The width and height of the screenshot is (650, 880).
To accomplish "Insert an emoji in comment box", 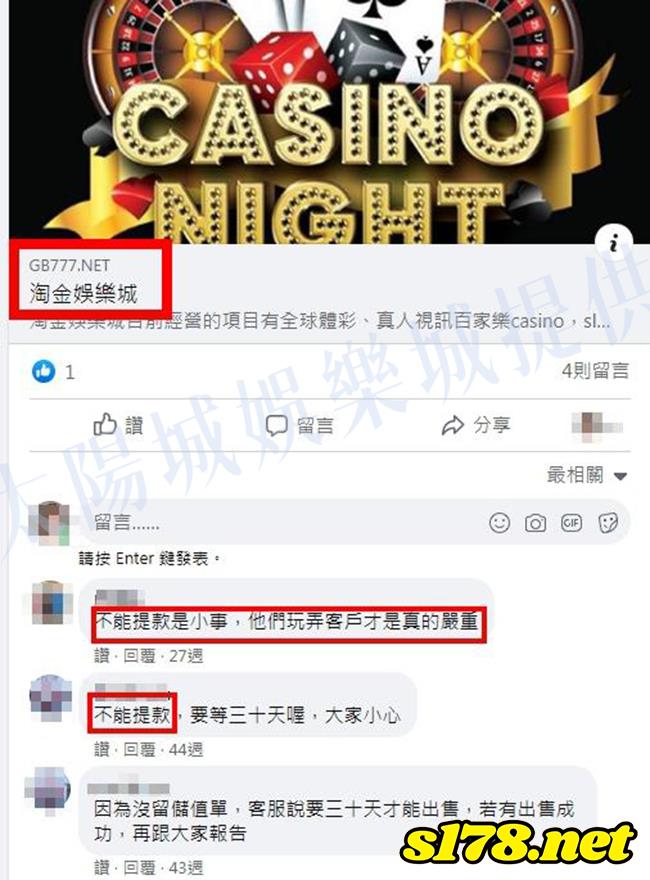I will (x=499, y=523).
